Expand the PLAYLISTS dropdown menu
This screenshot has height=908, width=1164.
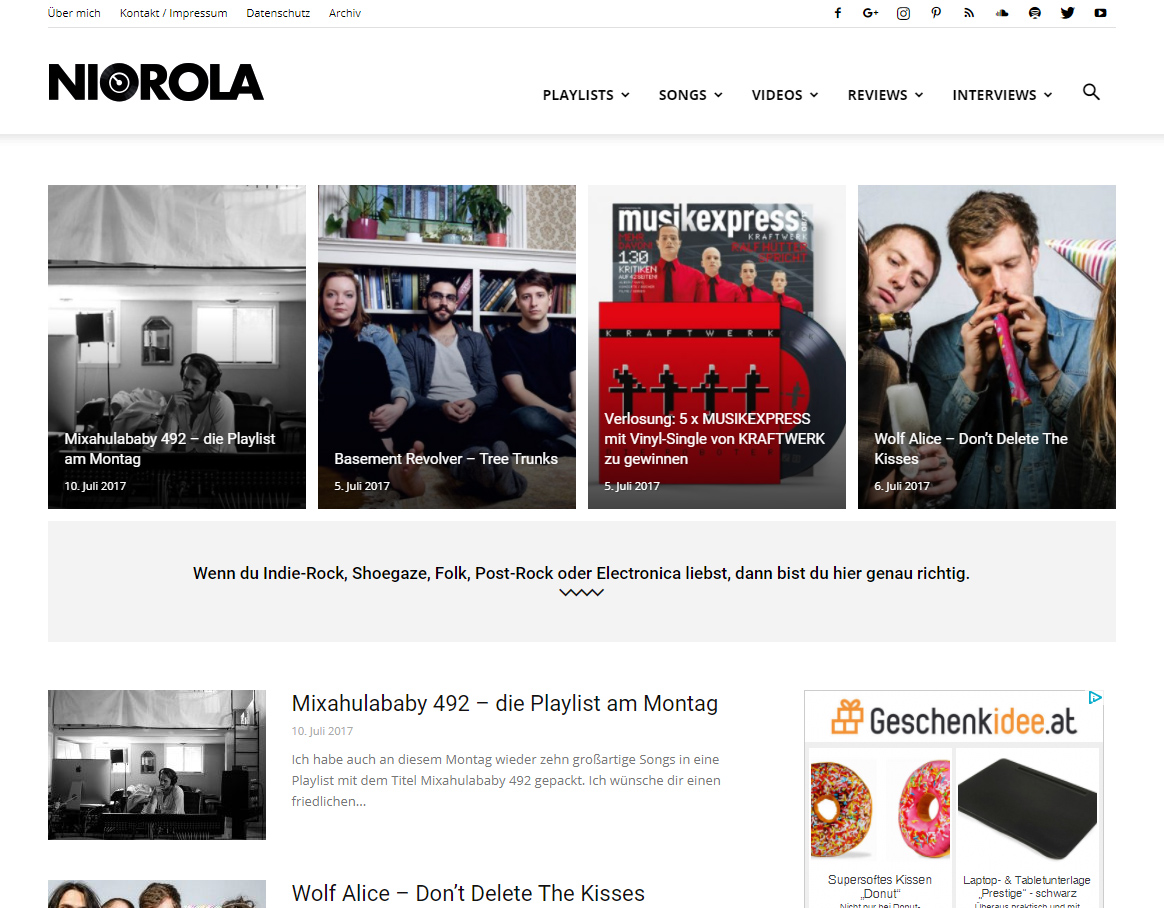(586, 95)
